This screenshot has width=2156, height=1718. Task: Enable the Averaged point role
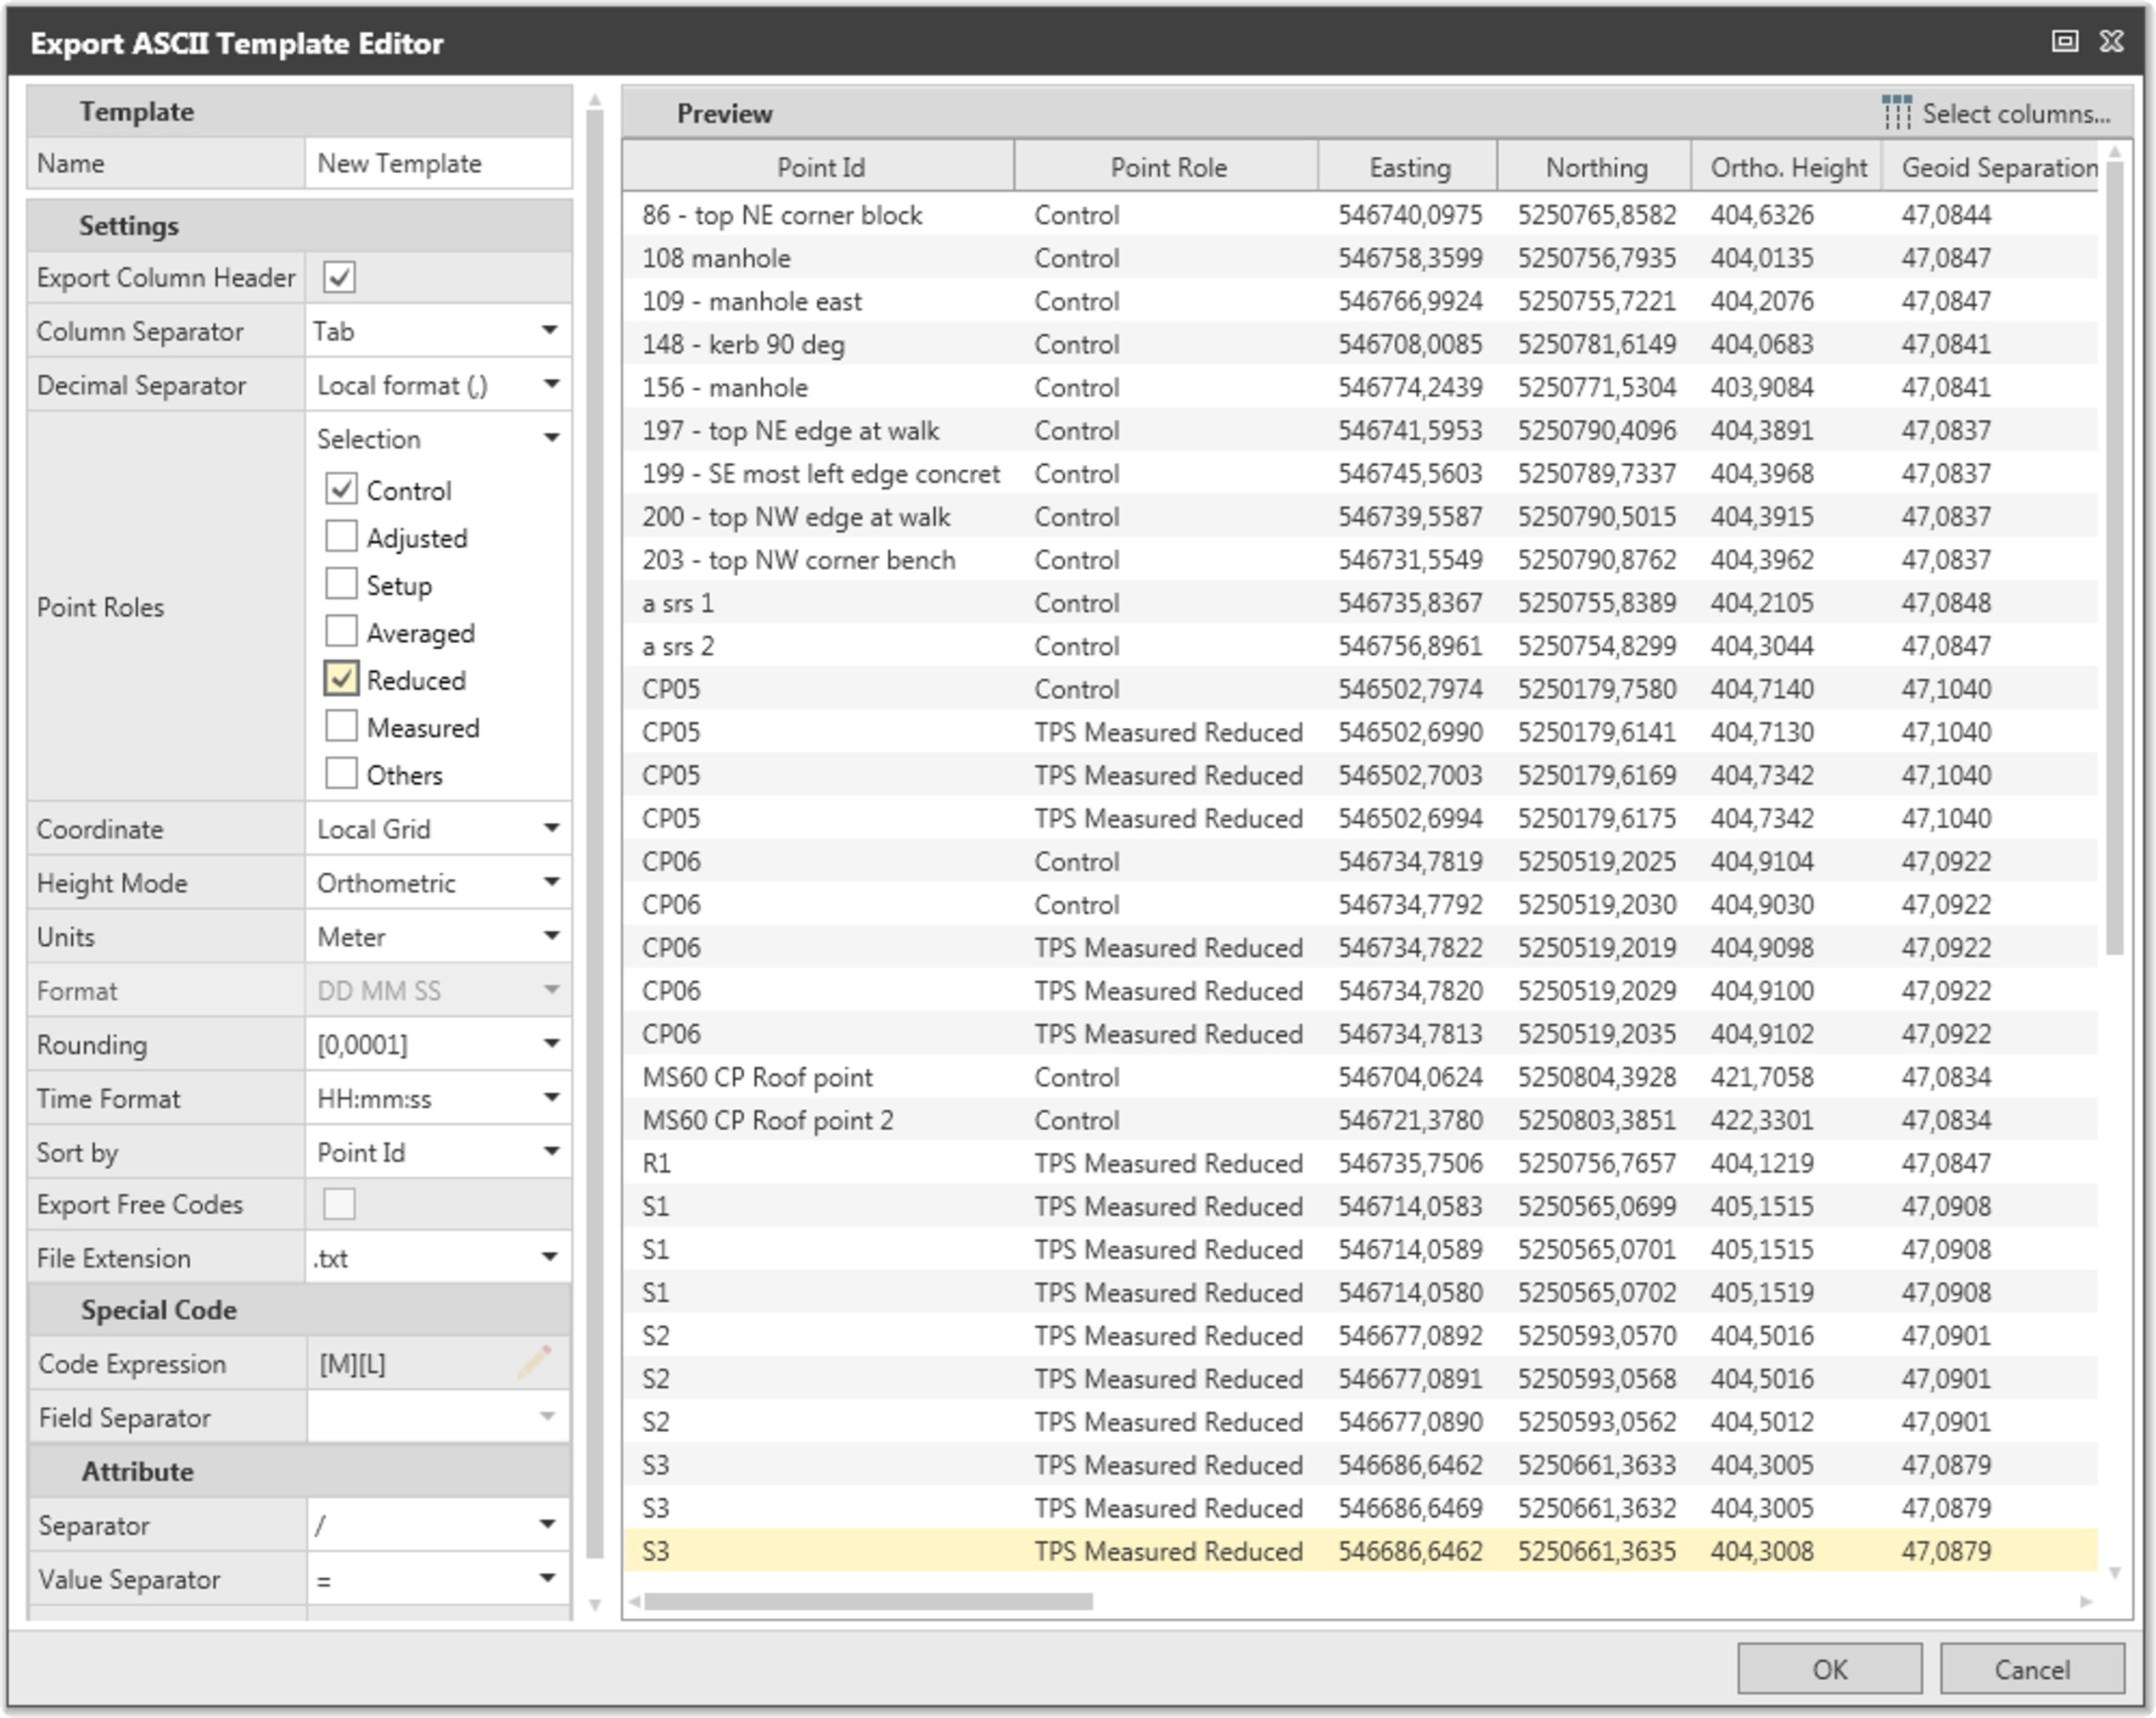coord(341,632)
